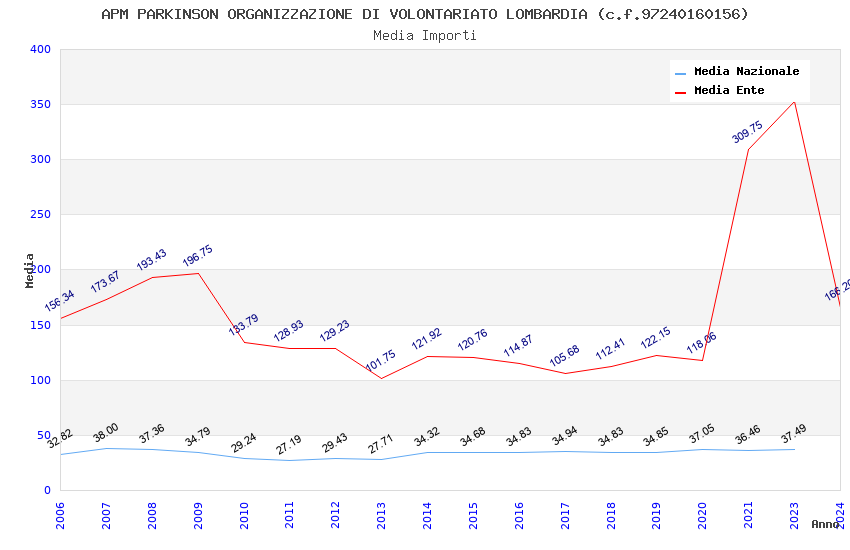Select the 112.41 data label

pos(610,349)
